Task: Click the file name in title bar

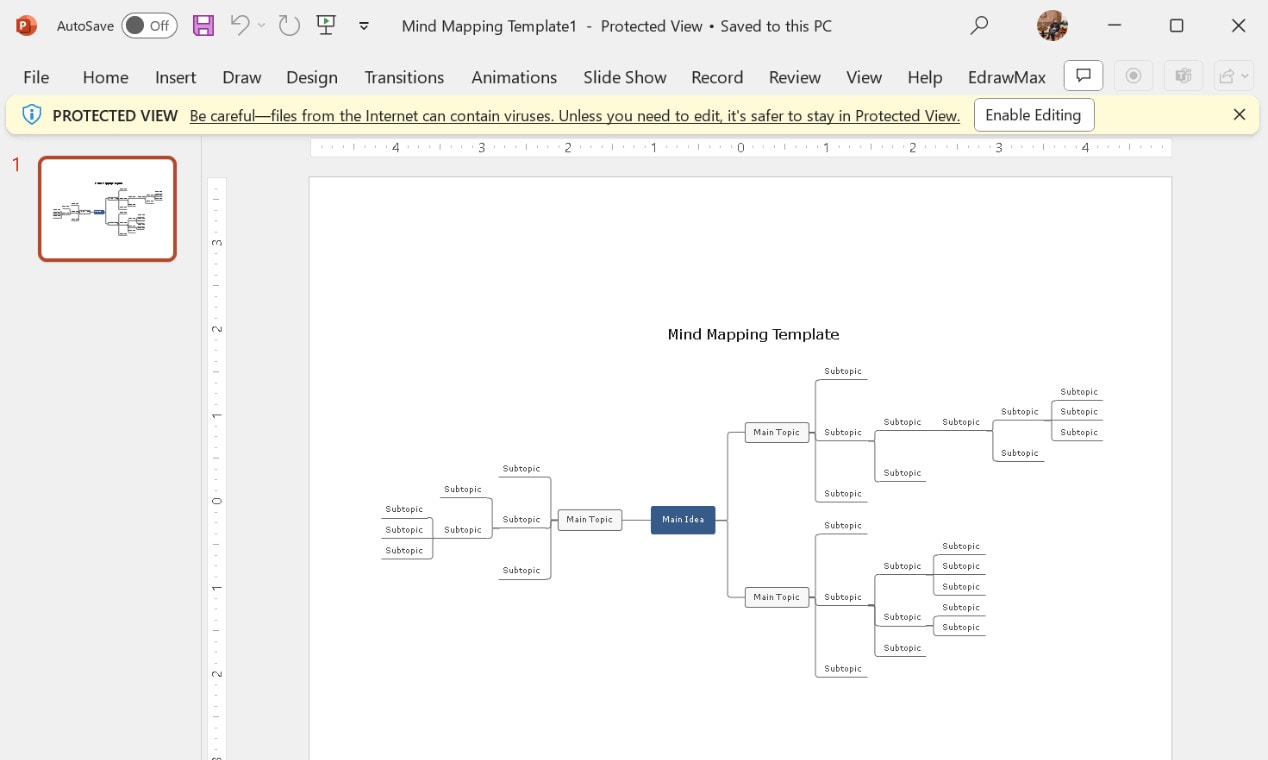Action: pos(489,26)
